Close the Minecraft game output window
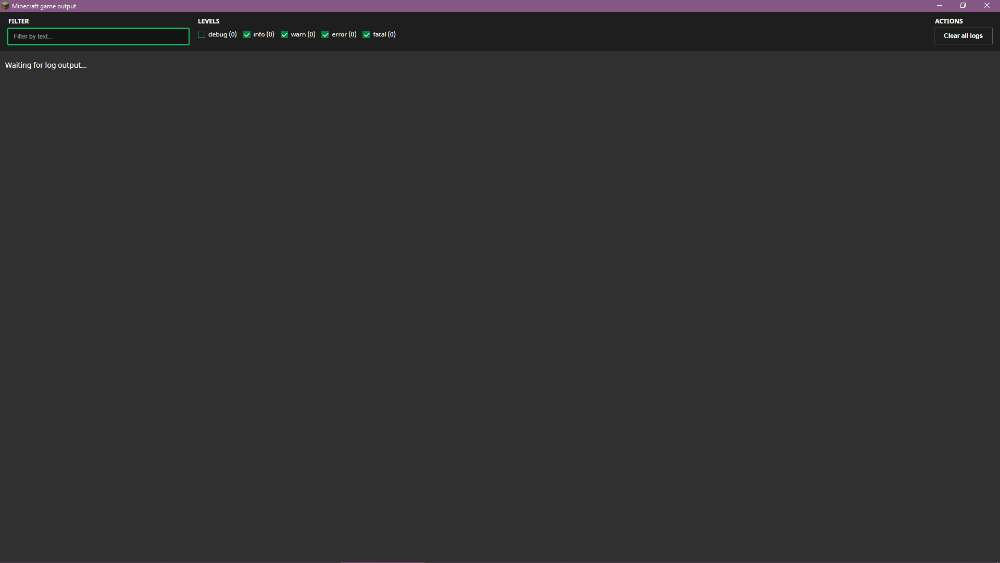1000x563 pixels. (x=987, y=6)
